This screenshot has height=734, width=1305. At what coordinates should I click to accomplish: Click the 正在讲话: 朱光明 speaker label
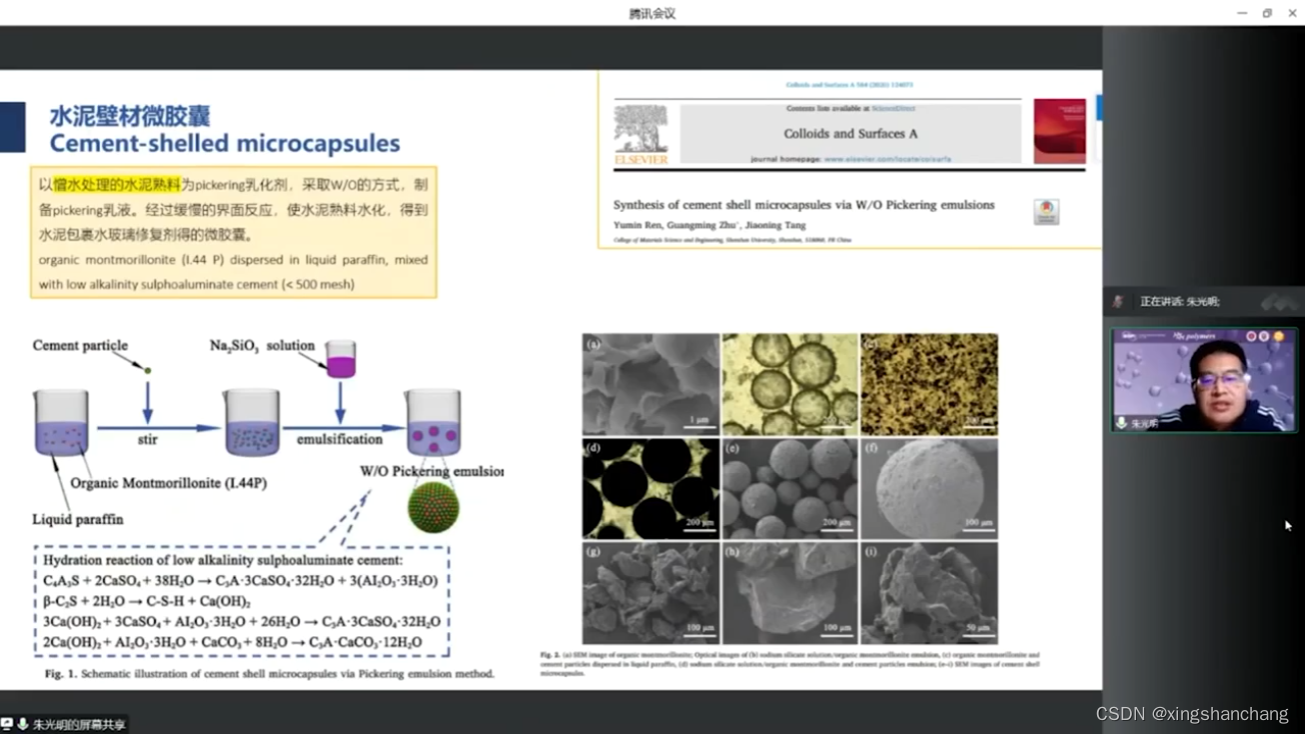pyautogui.click(x=1179, y=301)
